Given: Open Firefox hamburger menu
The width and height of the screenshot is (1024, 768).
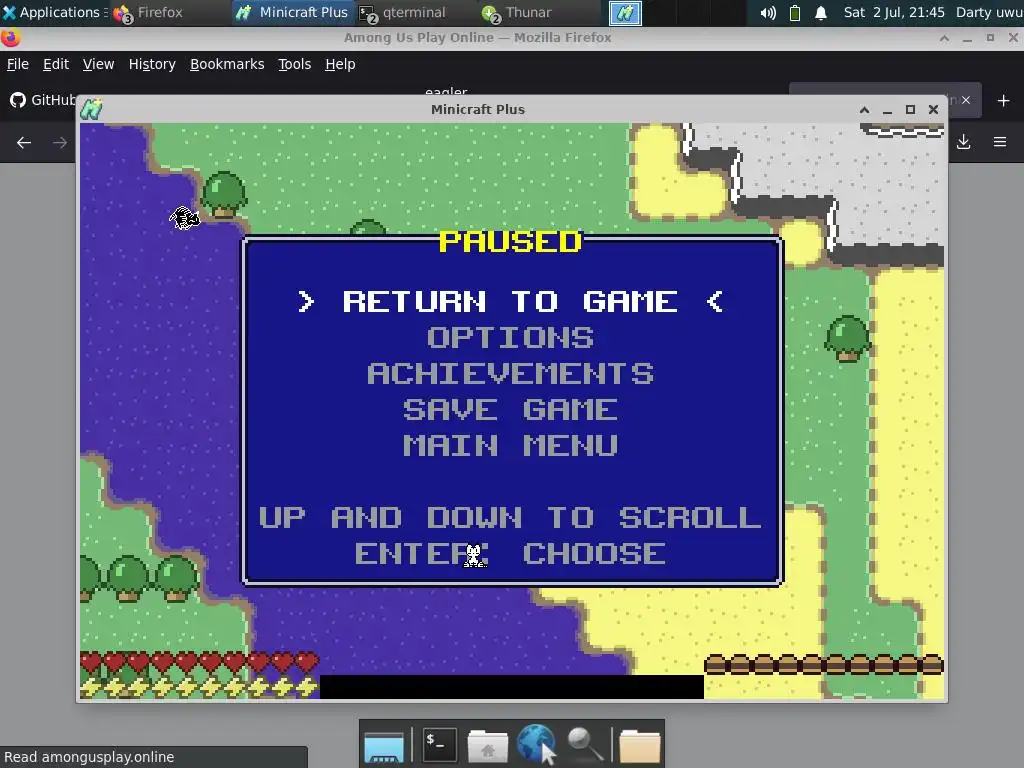Looking at the screenshot, I should coord(1000,142).
